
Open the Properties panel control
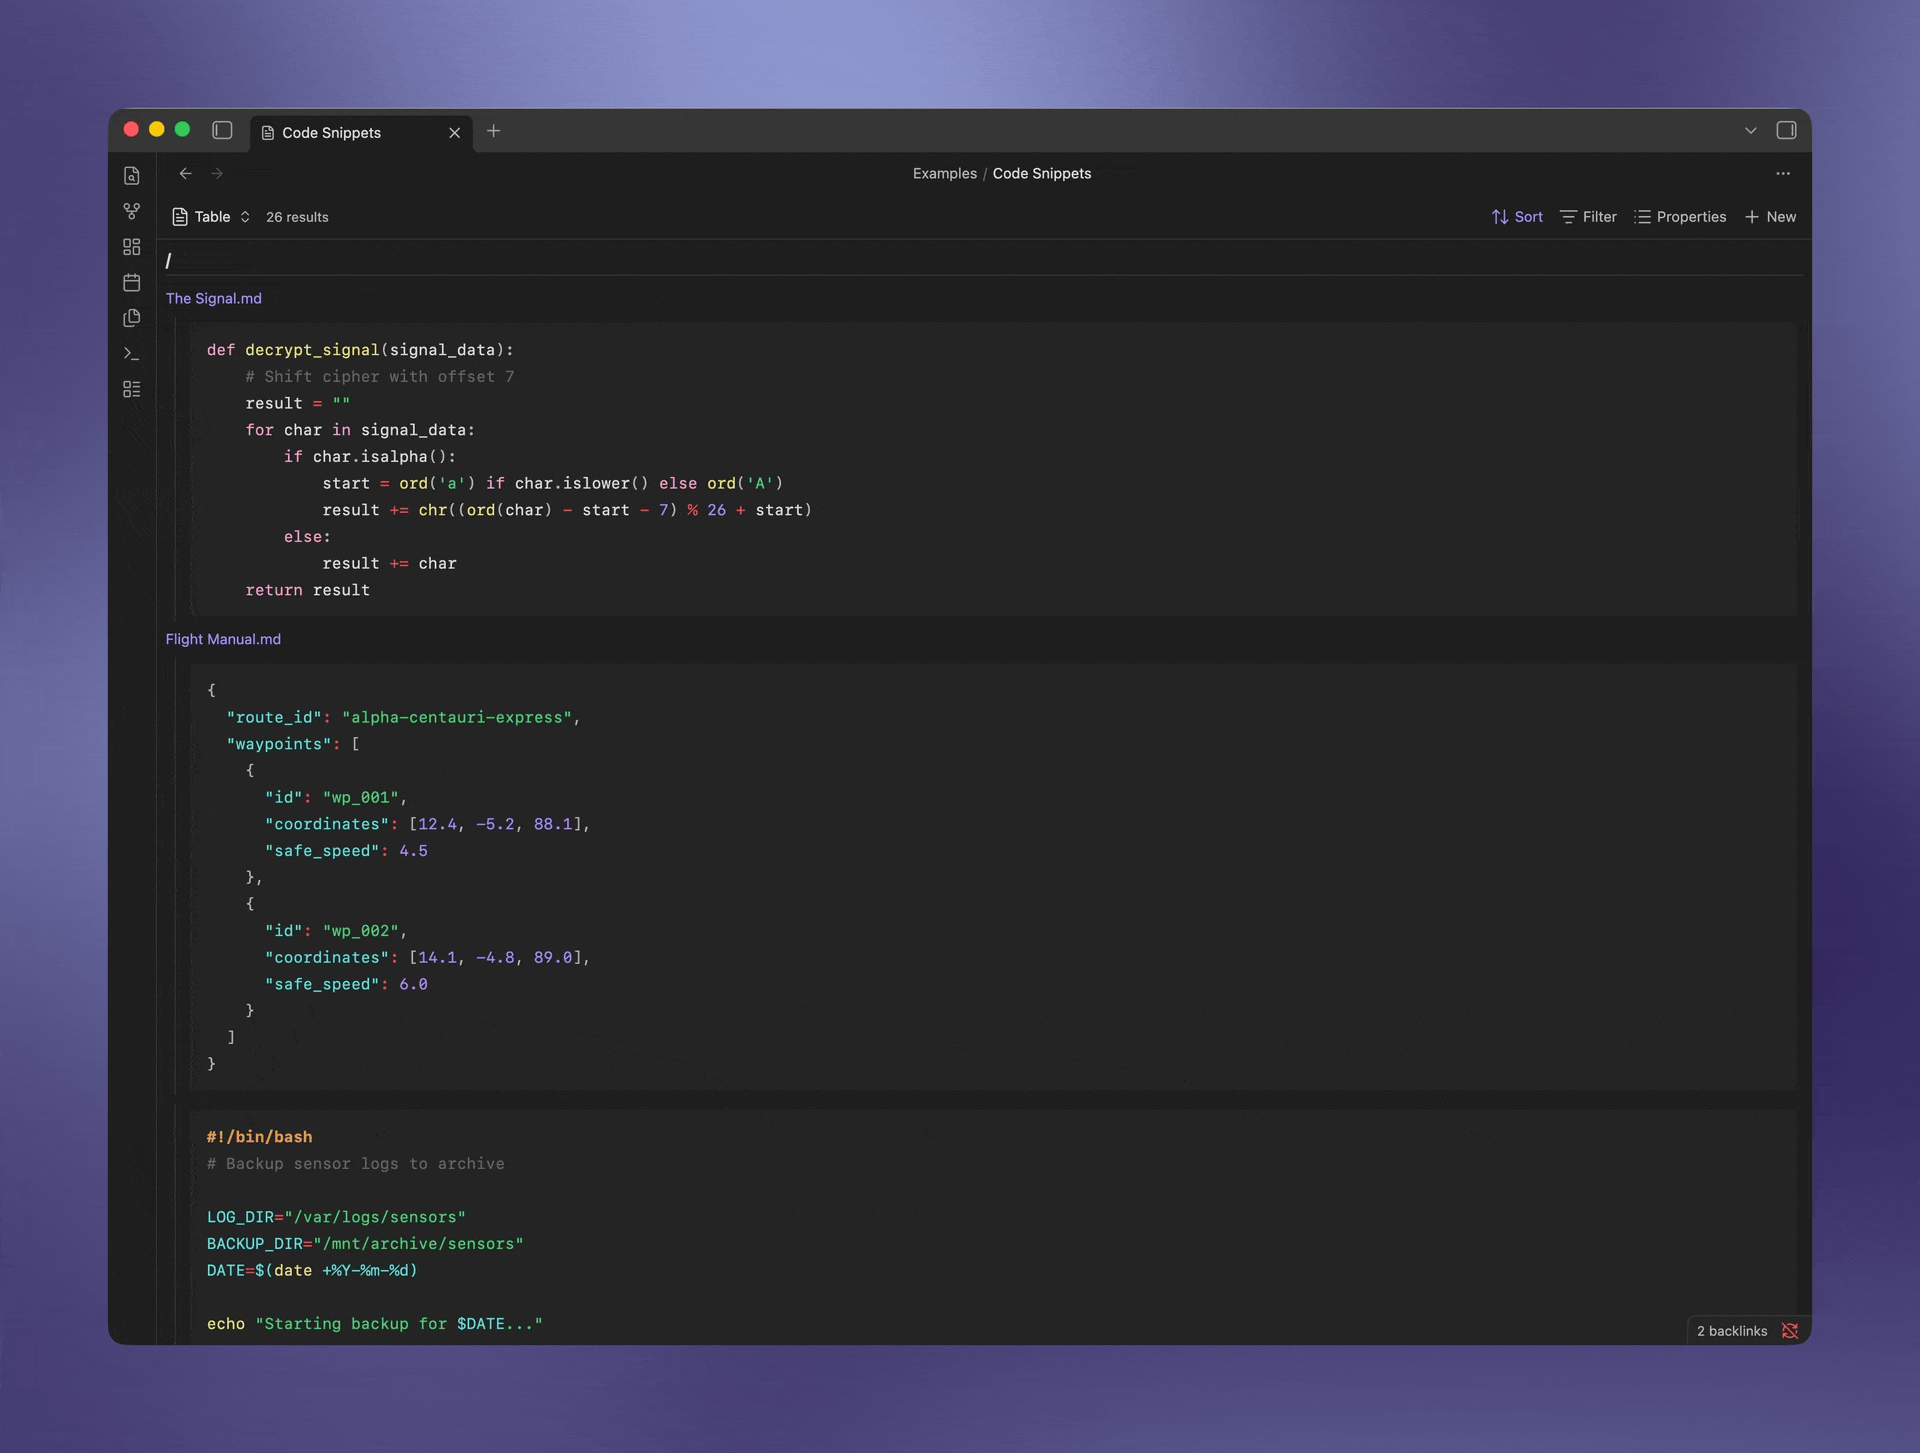click(1681, 216)
